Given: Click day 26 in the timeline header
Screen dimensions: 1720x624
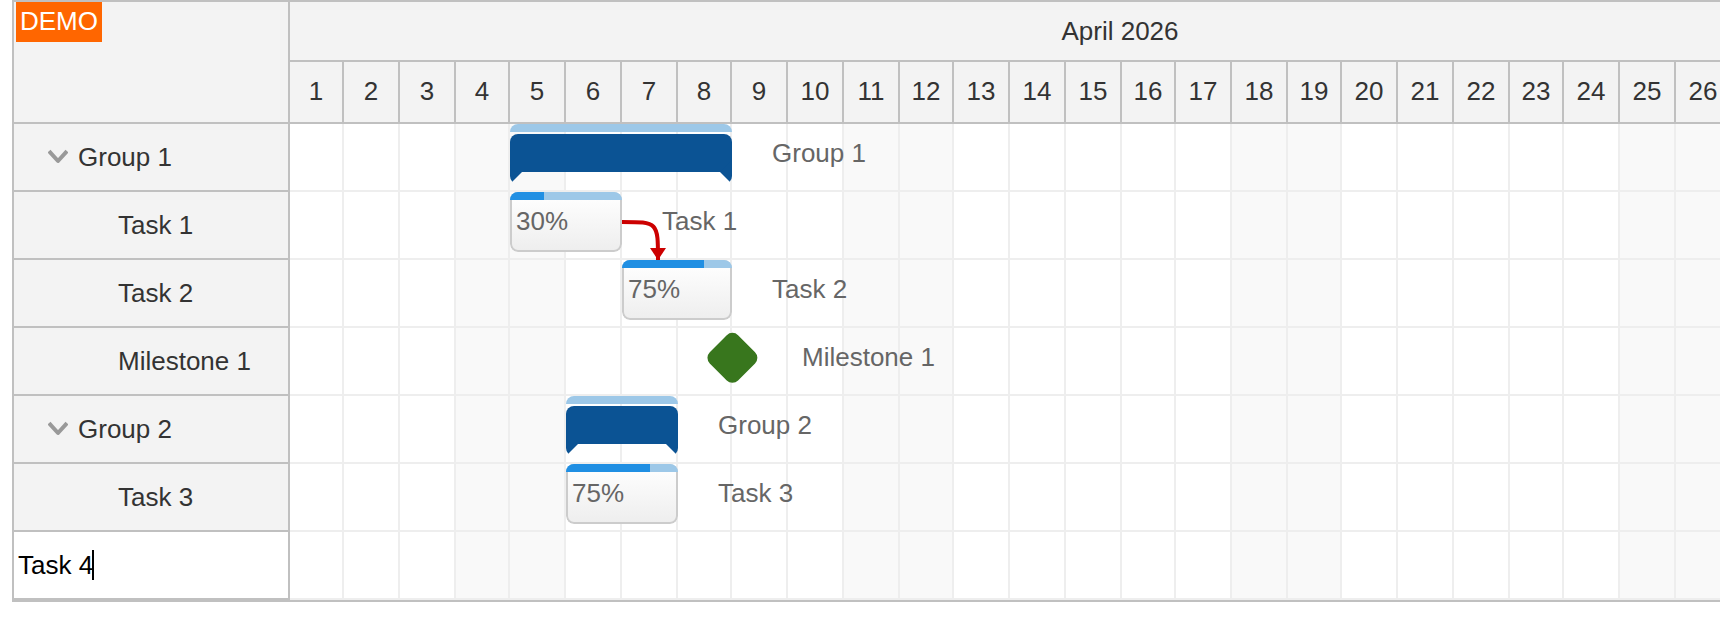Looking at the screenshot, I should click(x=1702, y=91).
